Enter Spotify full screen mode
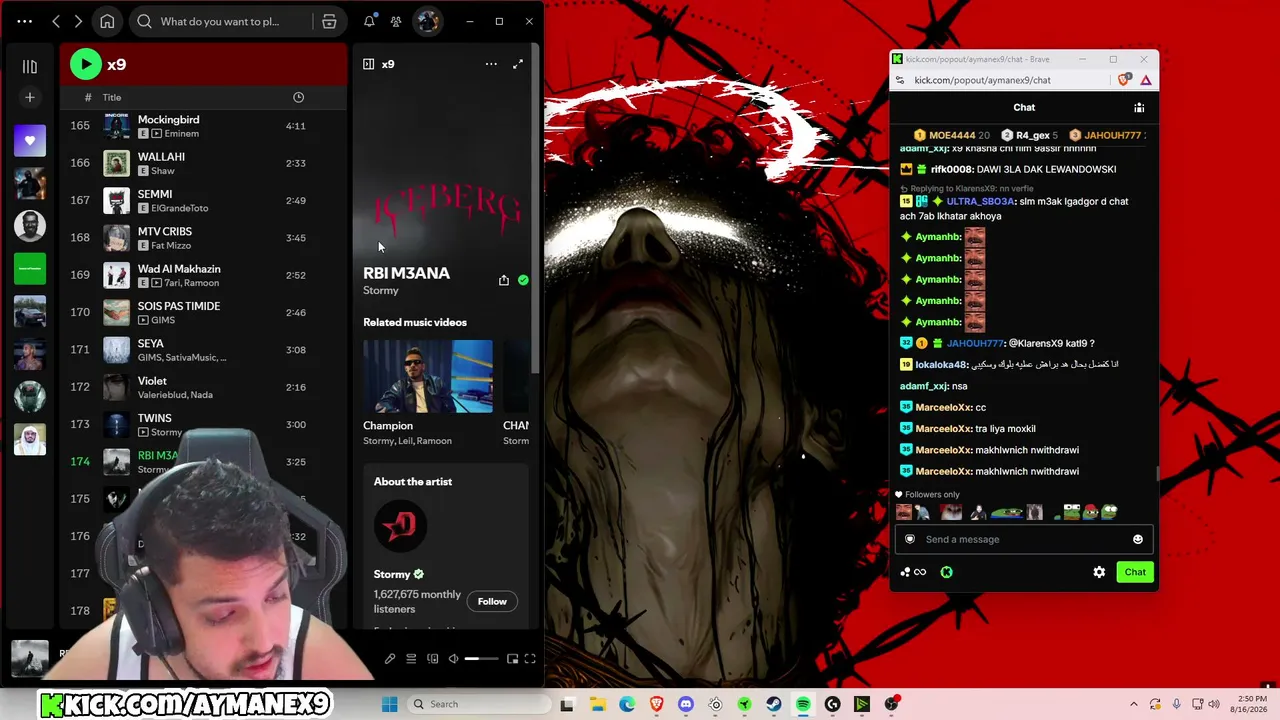 tap(530, 659)
